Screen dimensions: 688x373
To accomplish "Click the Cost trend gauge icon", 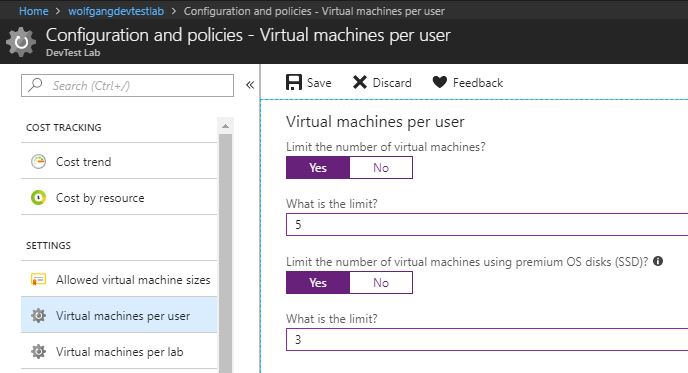I will pos(38,161).
